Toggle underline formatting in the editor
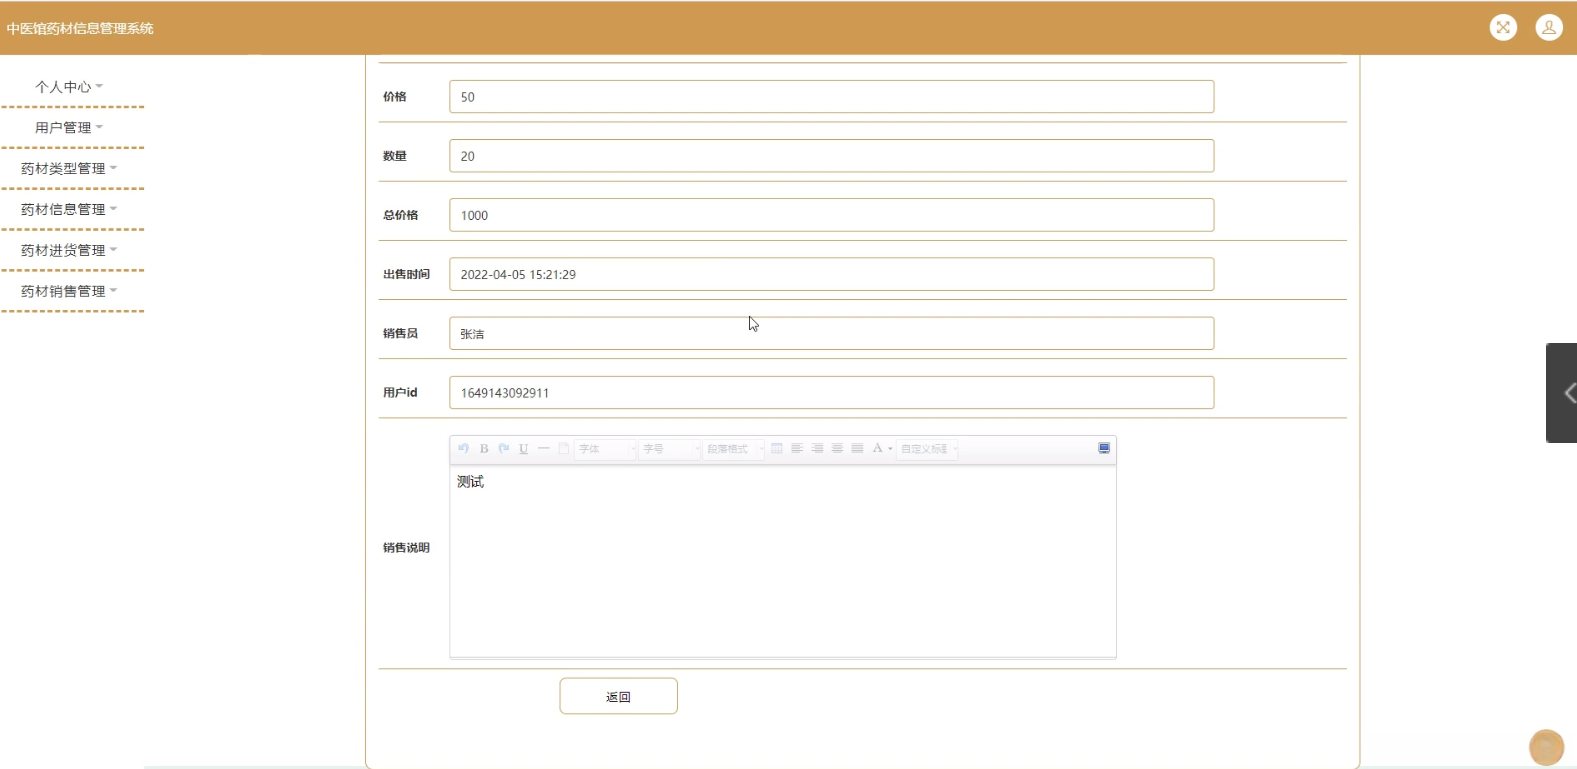Viewport: 1577px width, 769px height. pos(523,449)
